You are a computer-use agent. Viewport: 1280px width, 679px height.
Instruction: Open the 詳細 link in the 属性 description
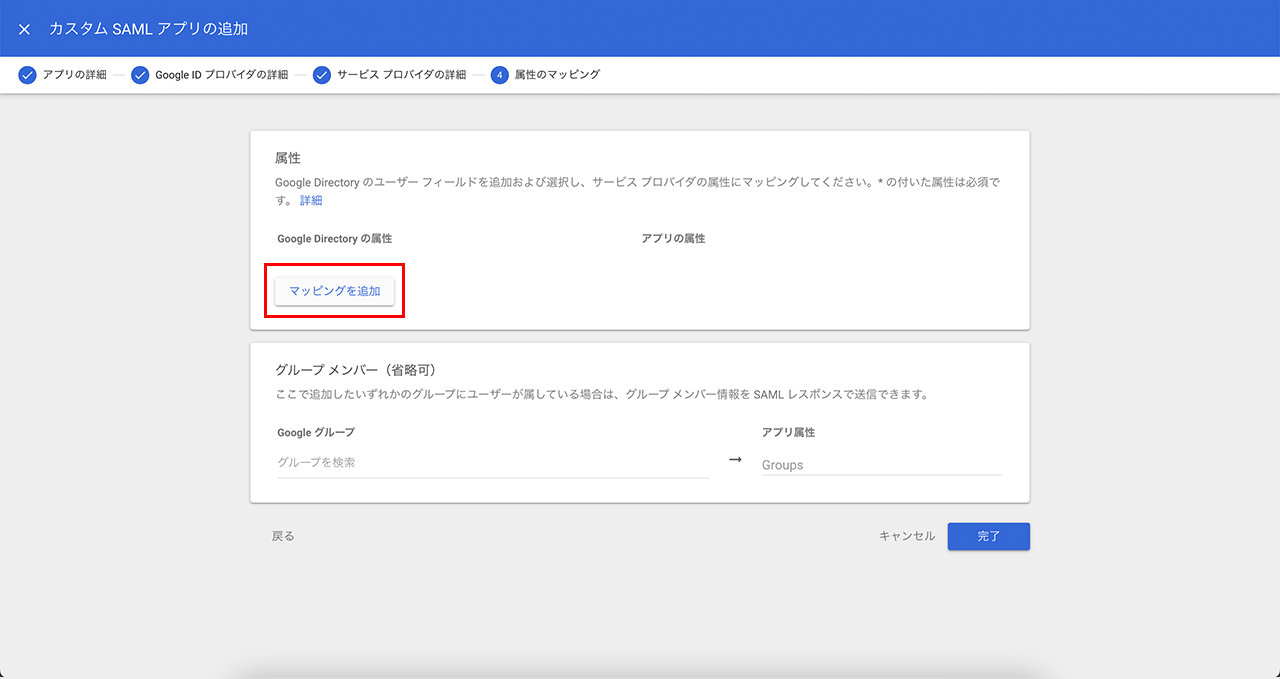pyautogui.click(x=311, y=201)
